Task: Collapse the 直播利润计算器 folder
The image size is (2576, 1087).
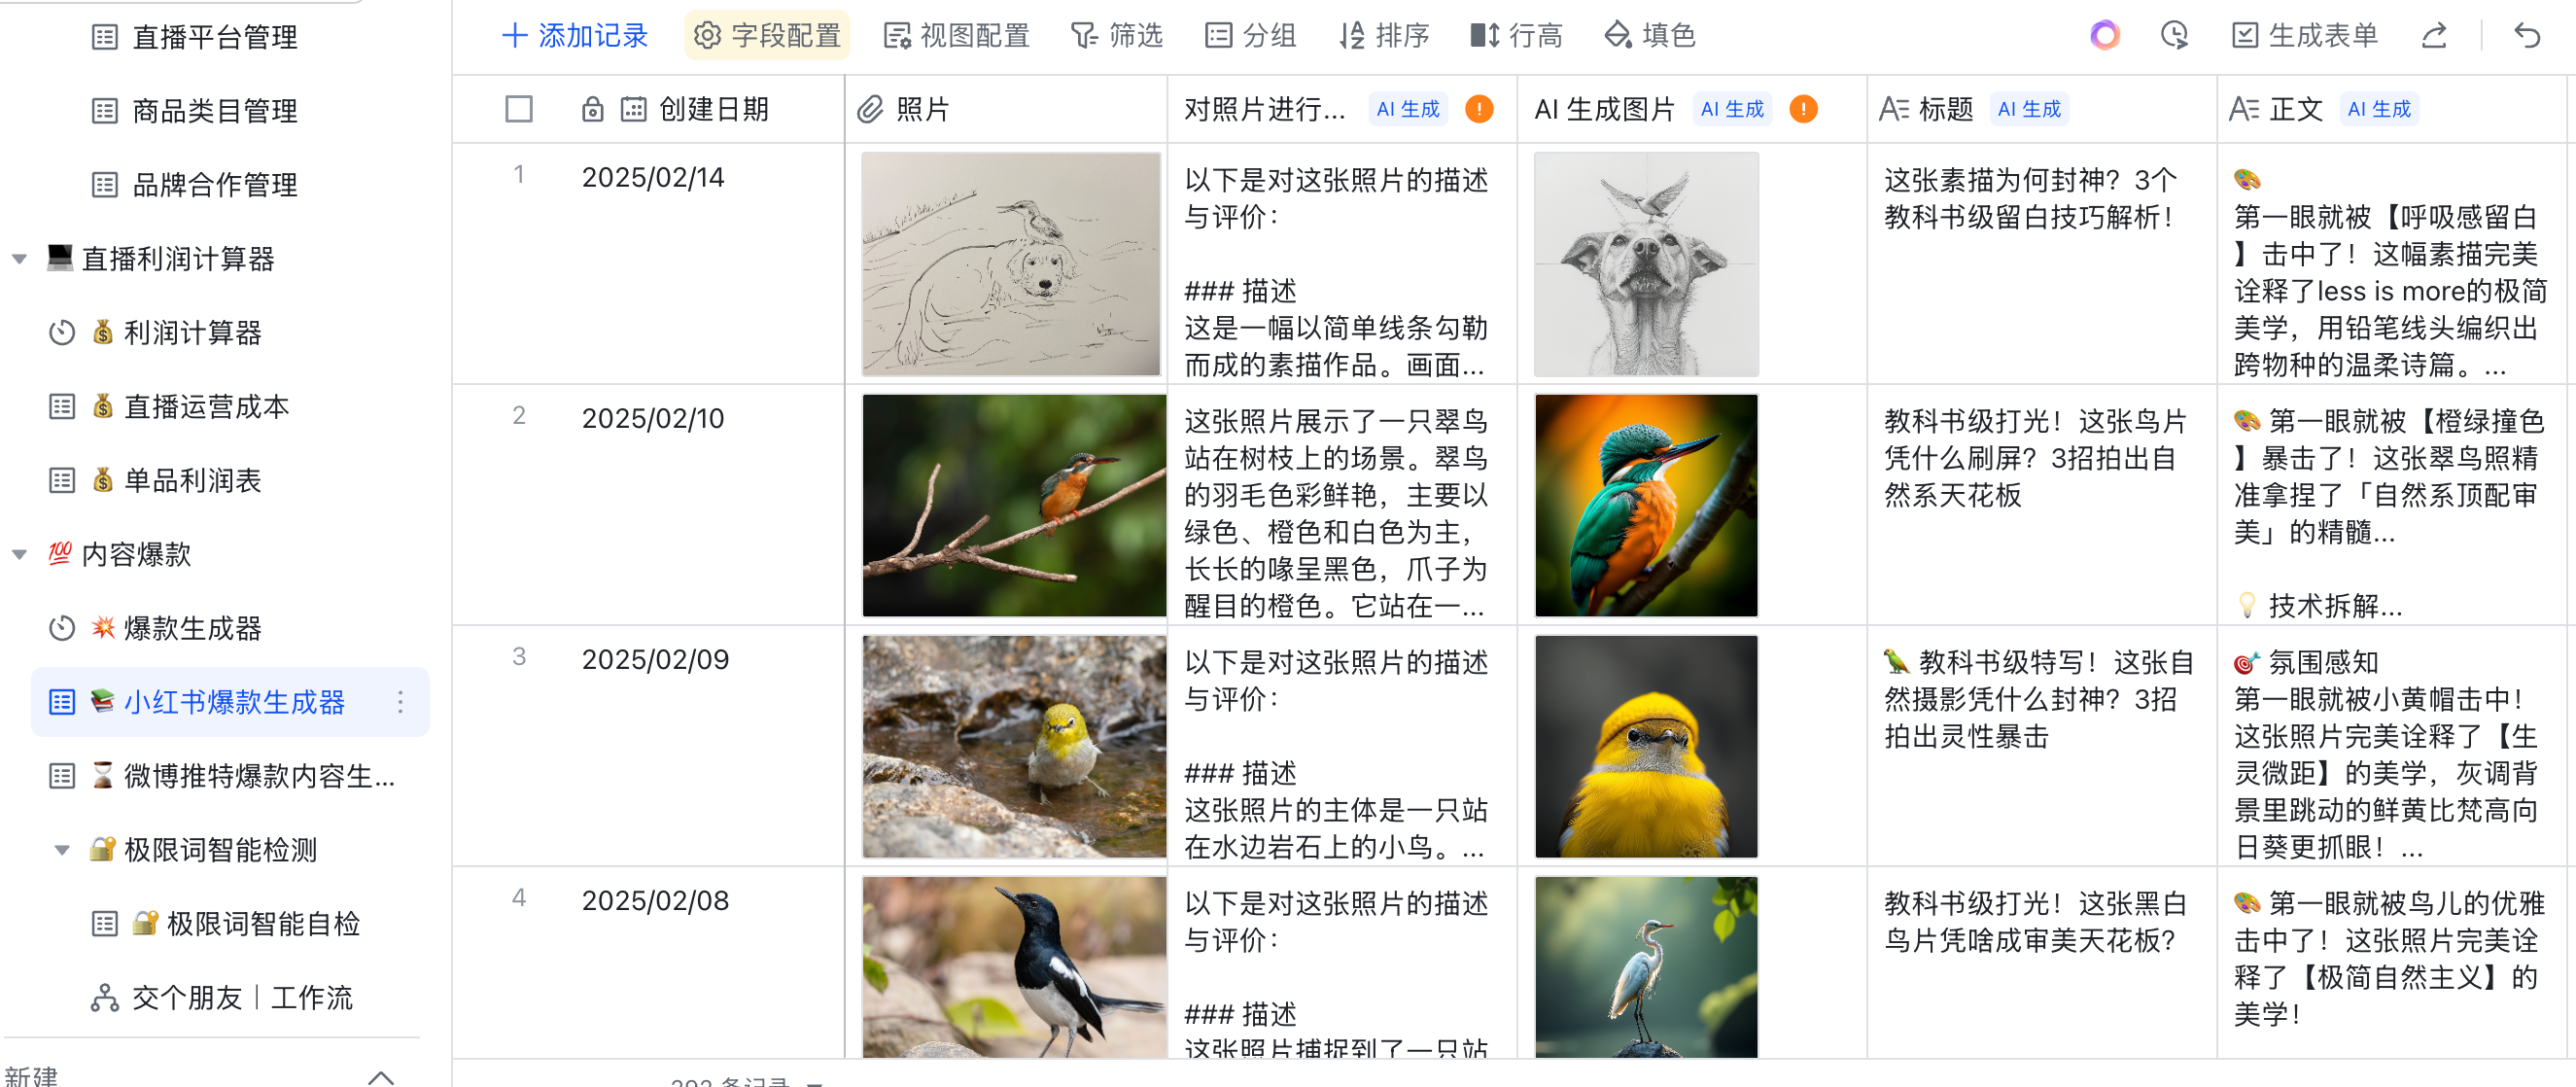Action: coord(19,259)
